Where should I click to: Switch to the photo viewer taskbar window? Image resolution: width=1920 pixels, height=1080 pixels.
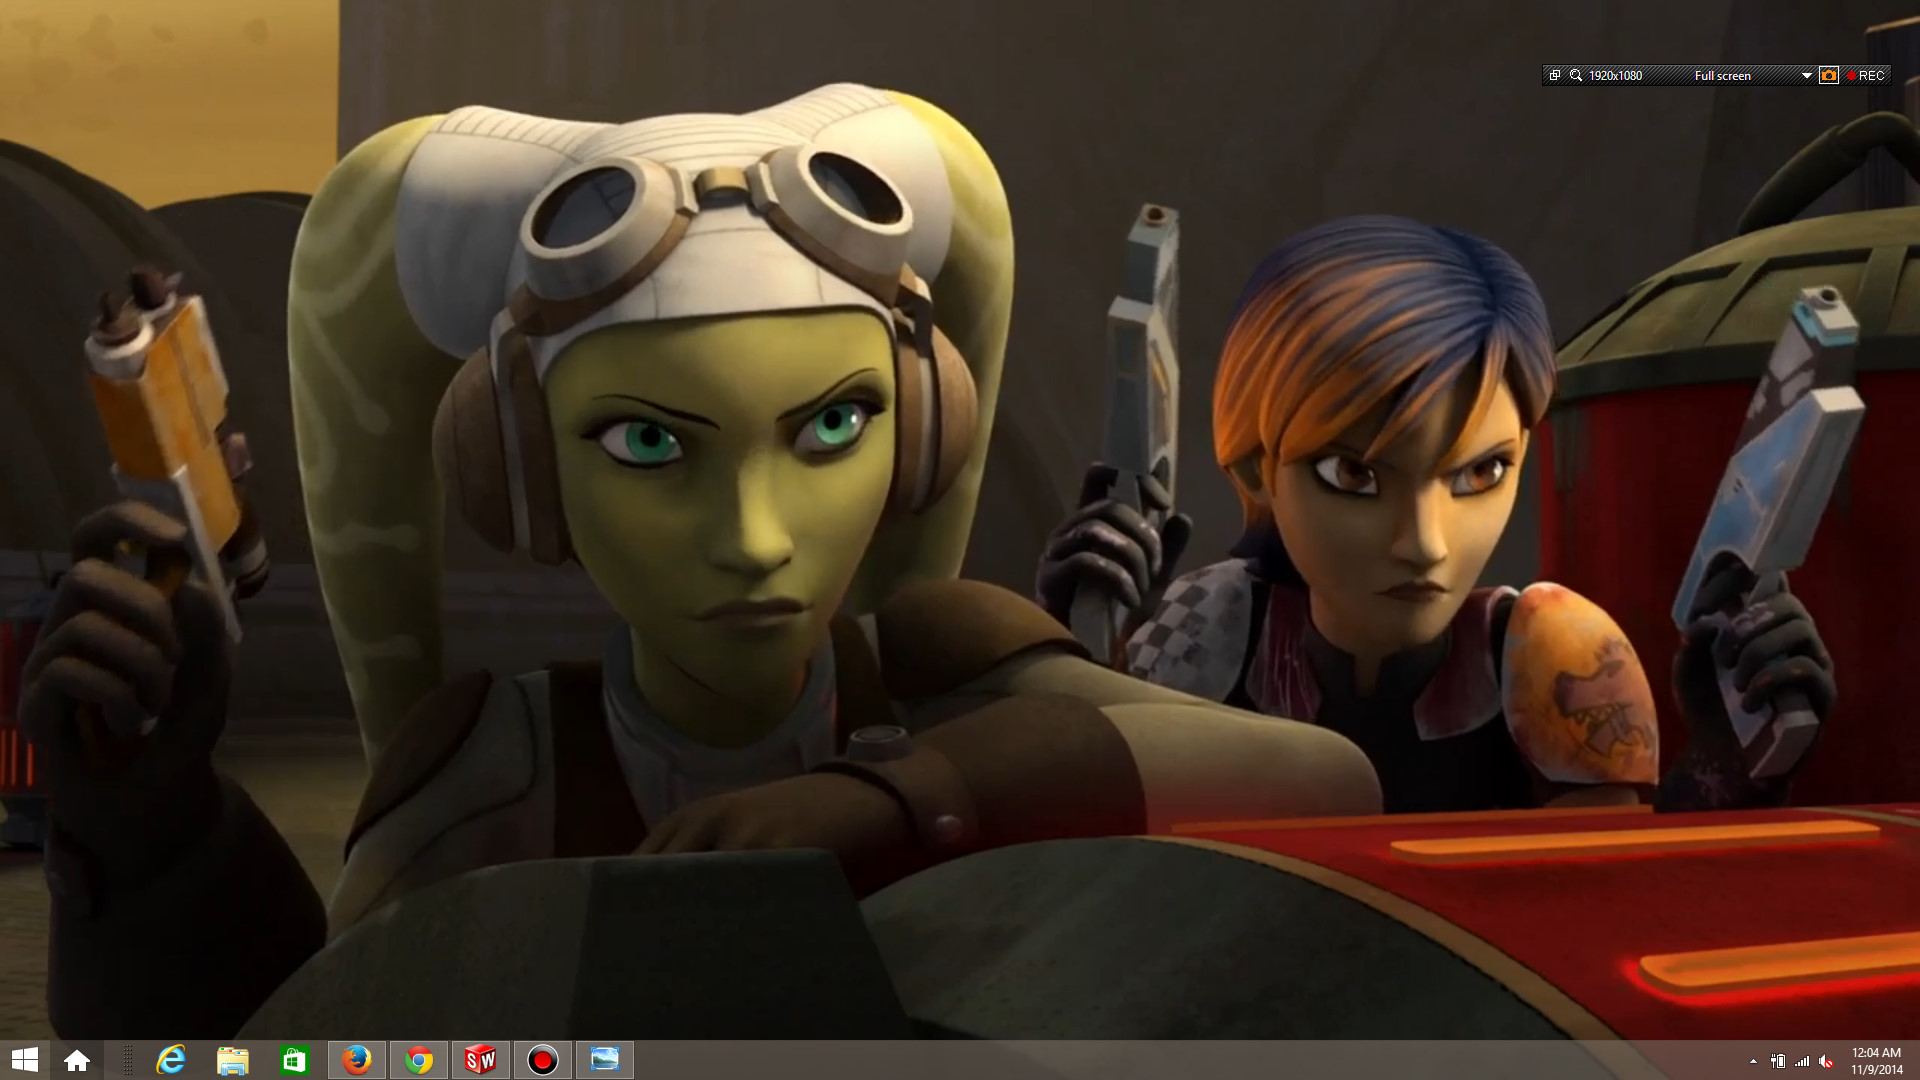click(605, 1060)
